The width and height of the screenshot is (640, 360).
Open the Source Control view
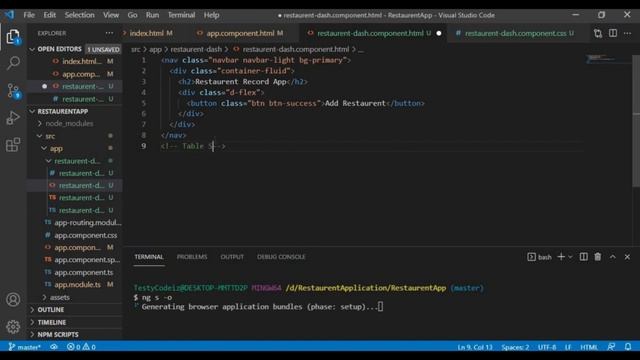pos(13,91)
